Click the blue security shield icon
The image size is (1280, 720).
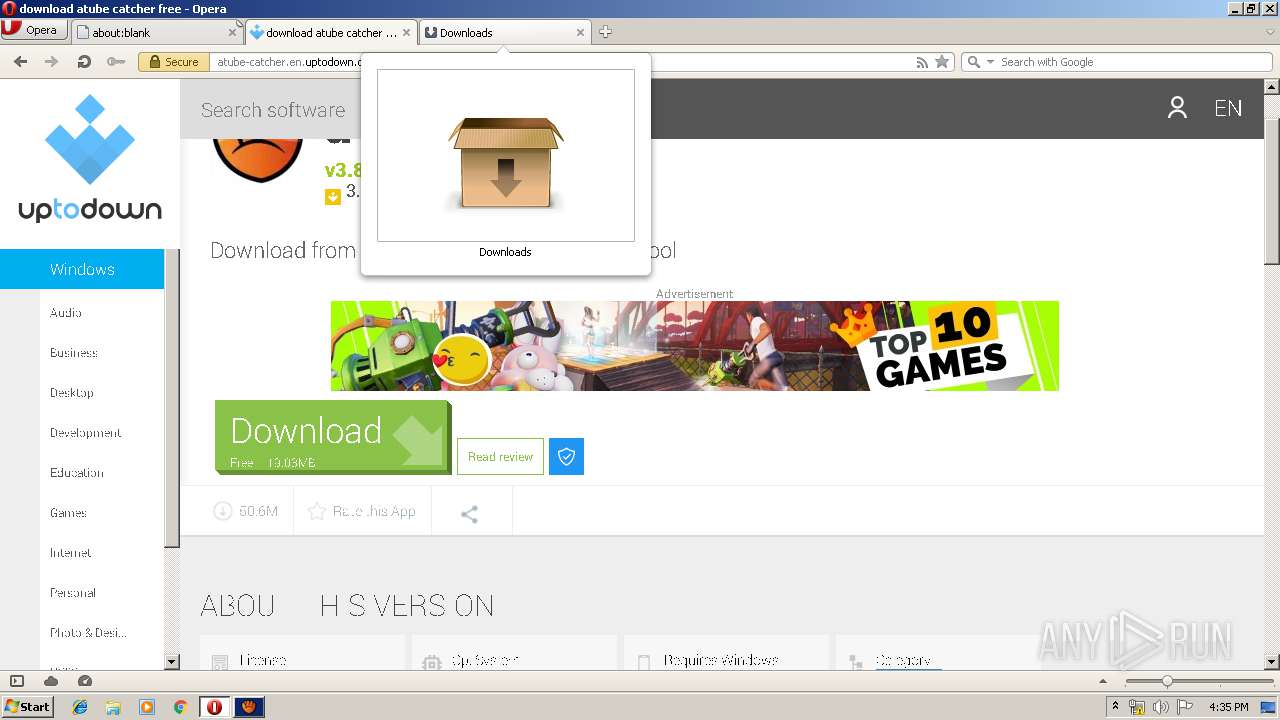tap(566, 457)
